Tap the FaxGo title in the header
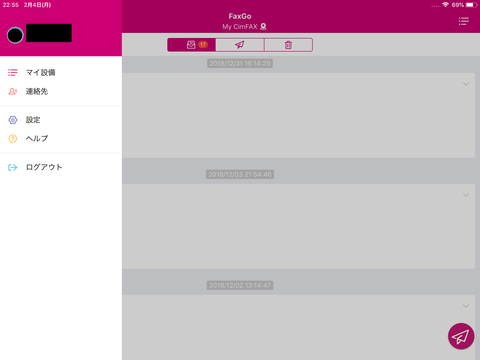Viewport: 480px width, 360px height. click(x=240, y=16)
